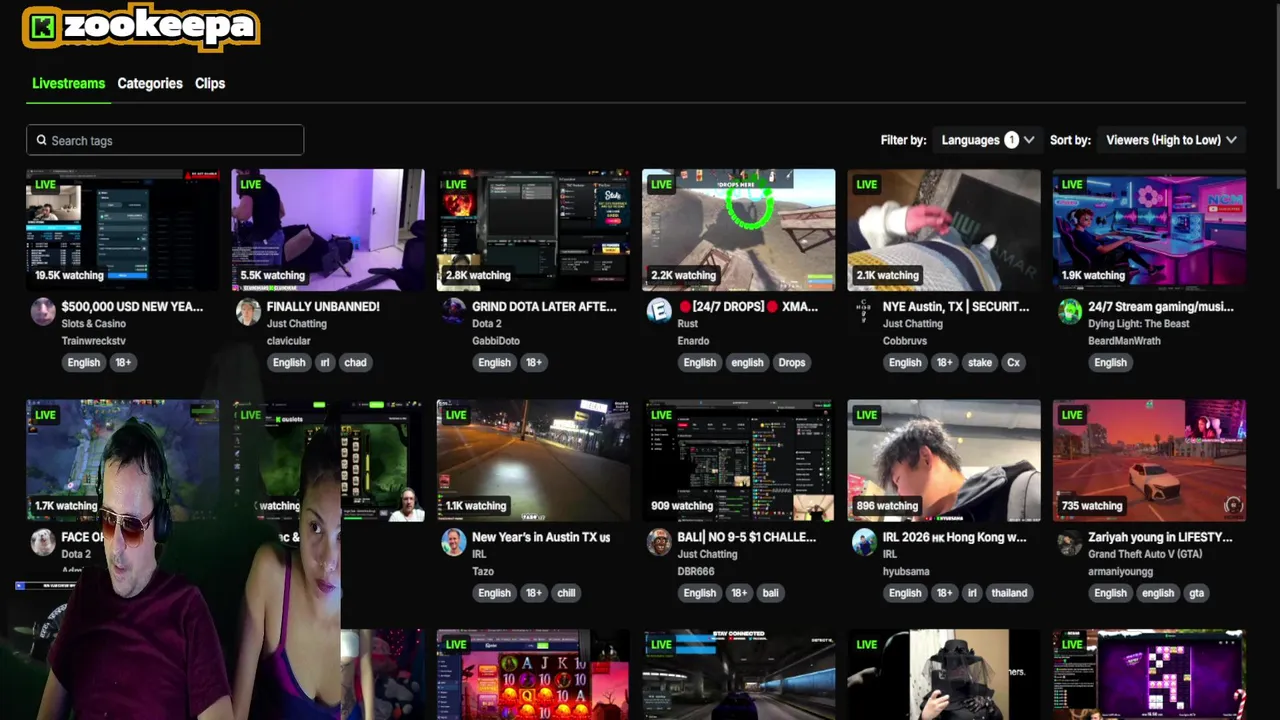This screenshot has height=720, width=1280.
Task: Select the 18+ tag on Trainwreckstv stream
Action: click(x=123, y=362)
